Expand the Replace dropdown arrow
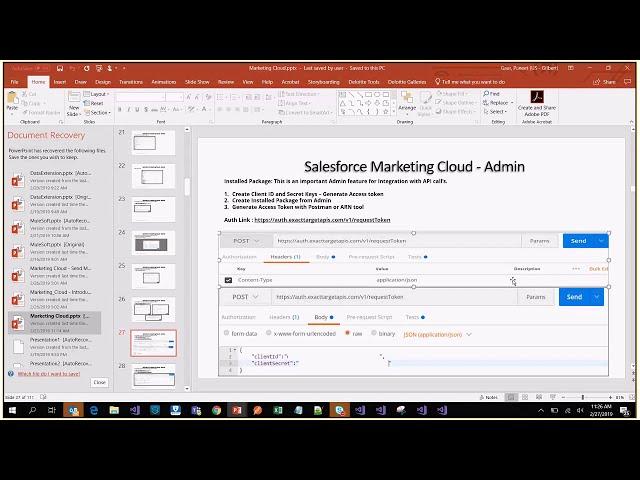Screen dimensions: 640x480 [x=512, y=103]
